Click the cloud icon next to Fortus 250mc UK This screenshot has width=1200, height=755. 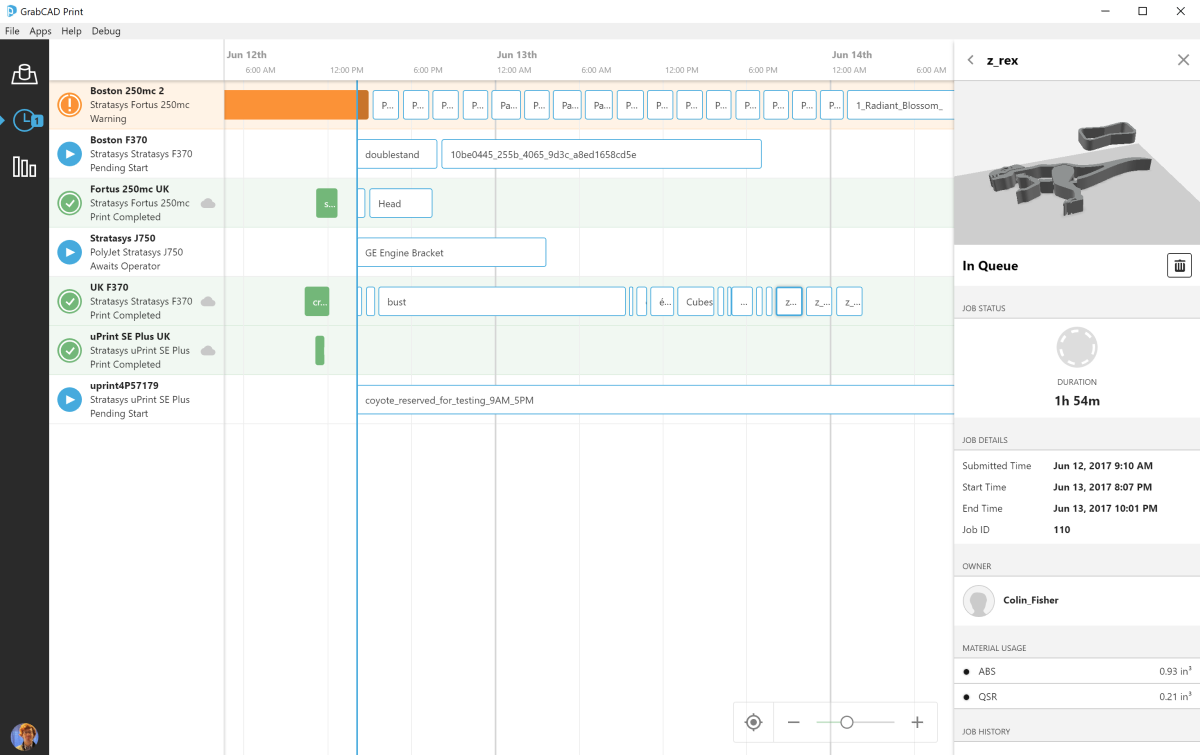pyautogui.click(x=208, y=203)
